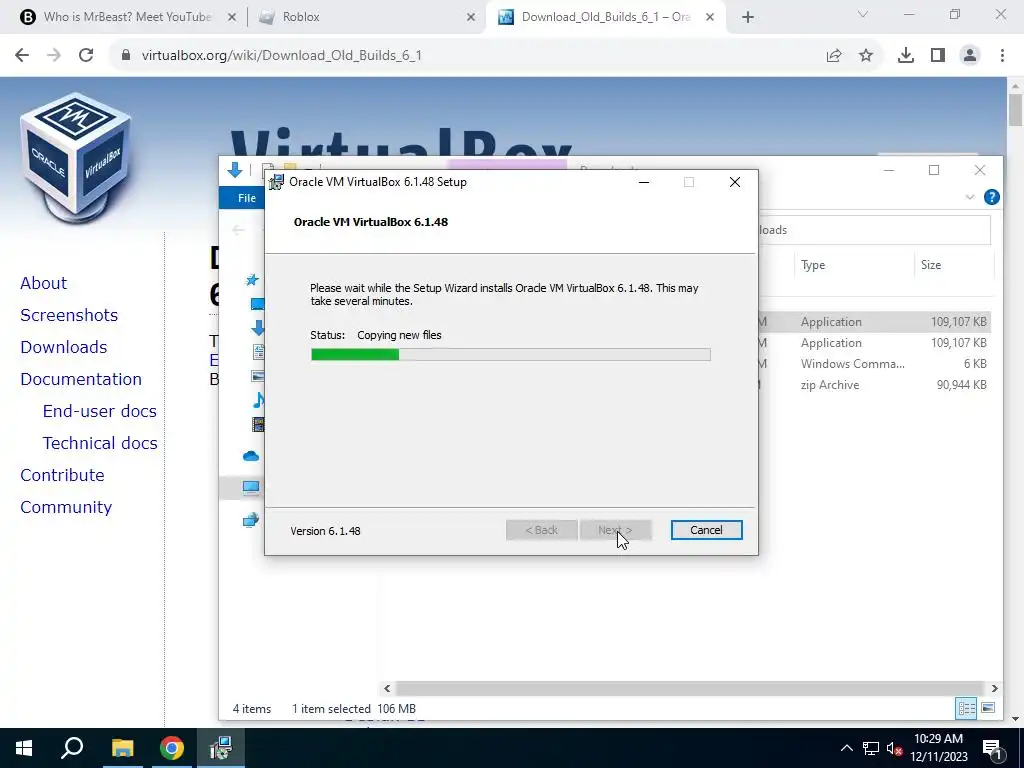Click the Chrome forward arrow
Image resolution: width=1024 pixels, height=768 pixels.
coord(54,55)
